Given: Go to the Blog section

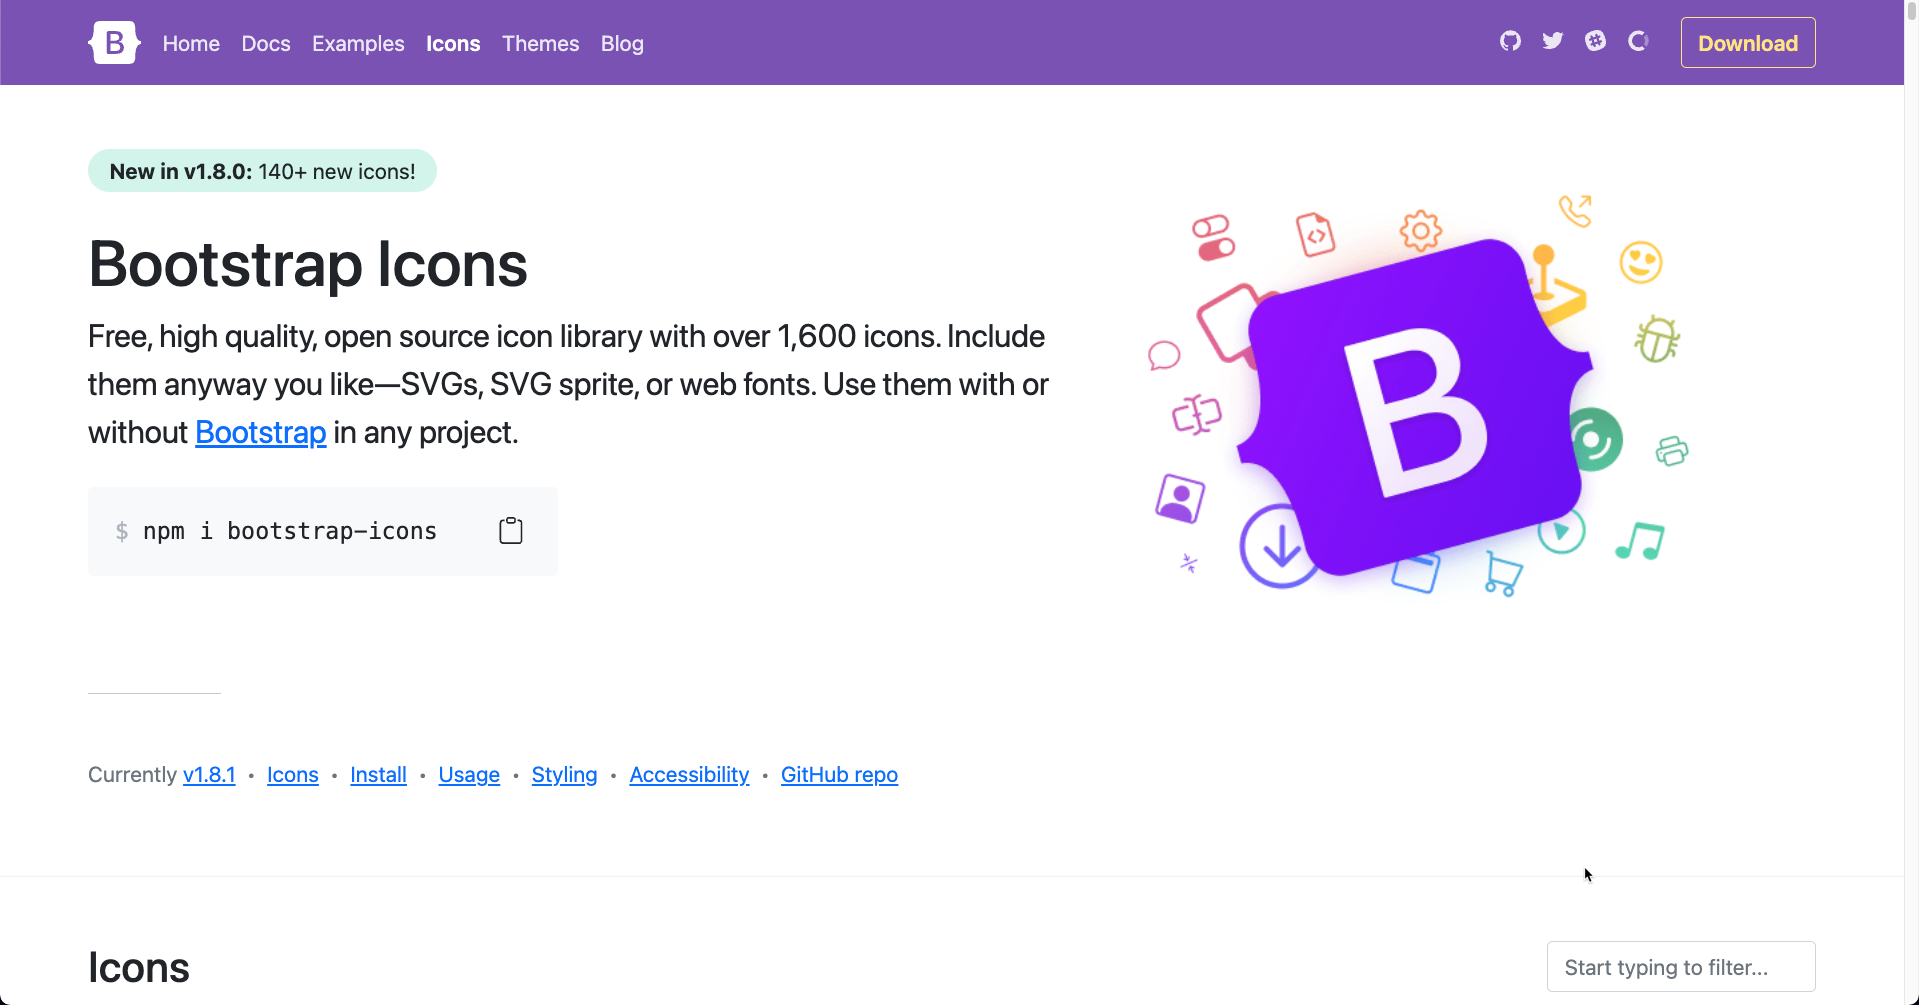Looking at the screenshot, I should [621, 44].
